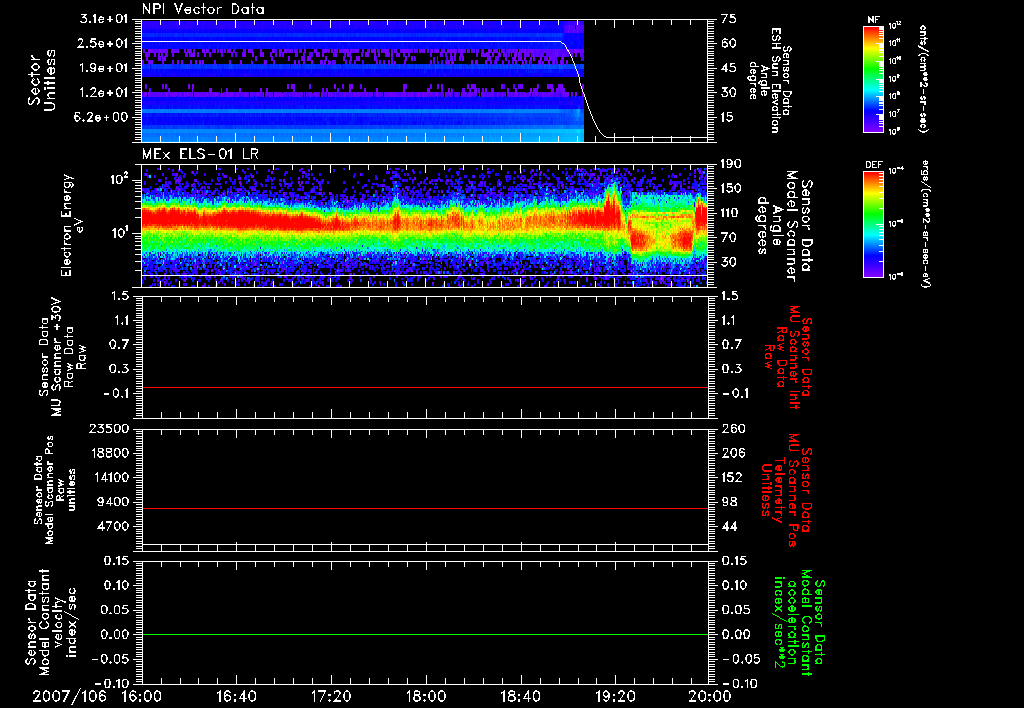Click the 14100 Scanner Pos tick value
Image resolution: width=1024 pixels, height=708 pixels.
[x=109, y=477]
